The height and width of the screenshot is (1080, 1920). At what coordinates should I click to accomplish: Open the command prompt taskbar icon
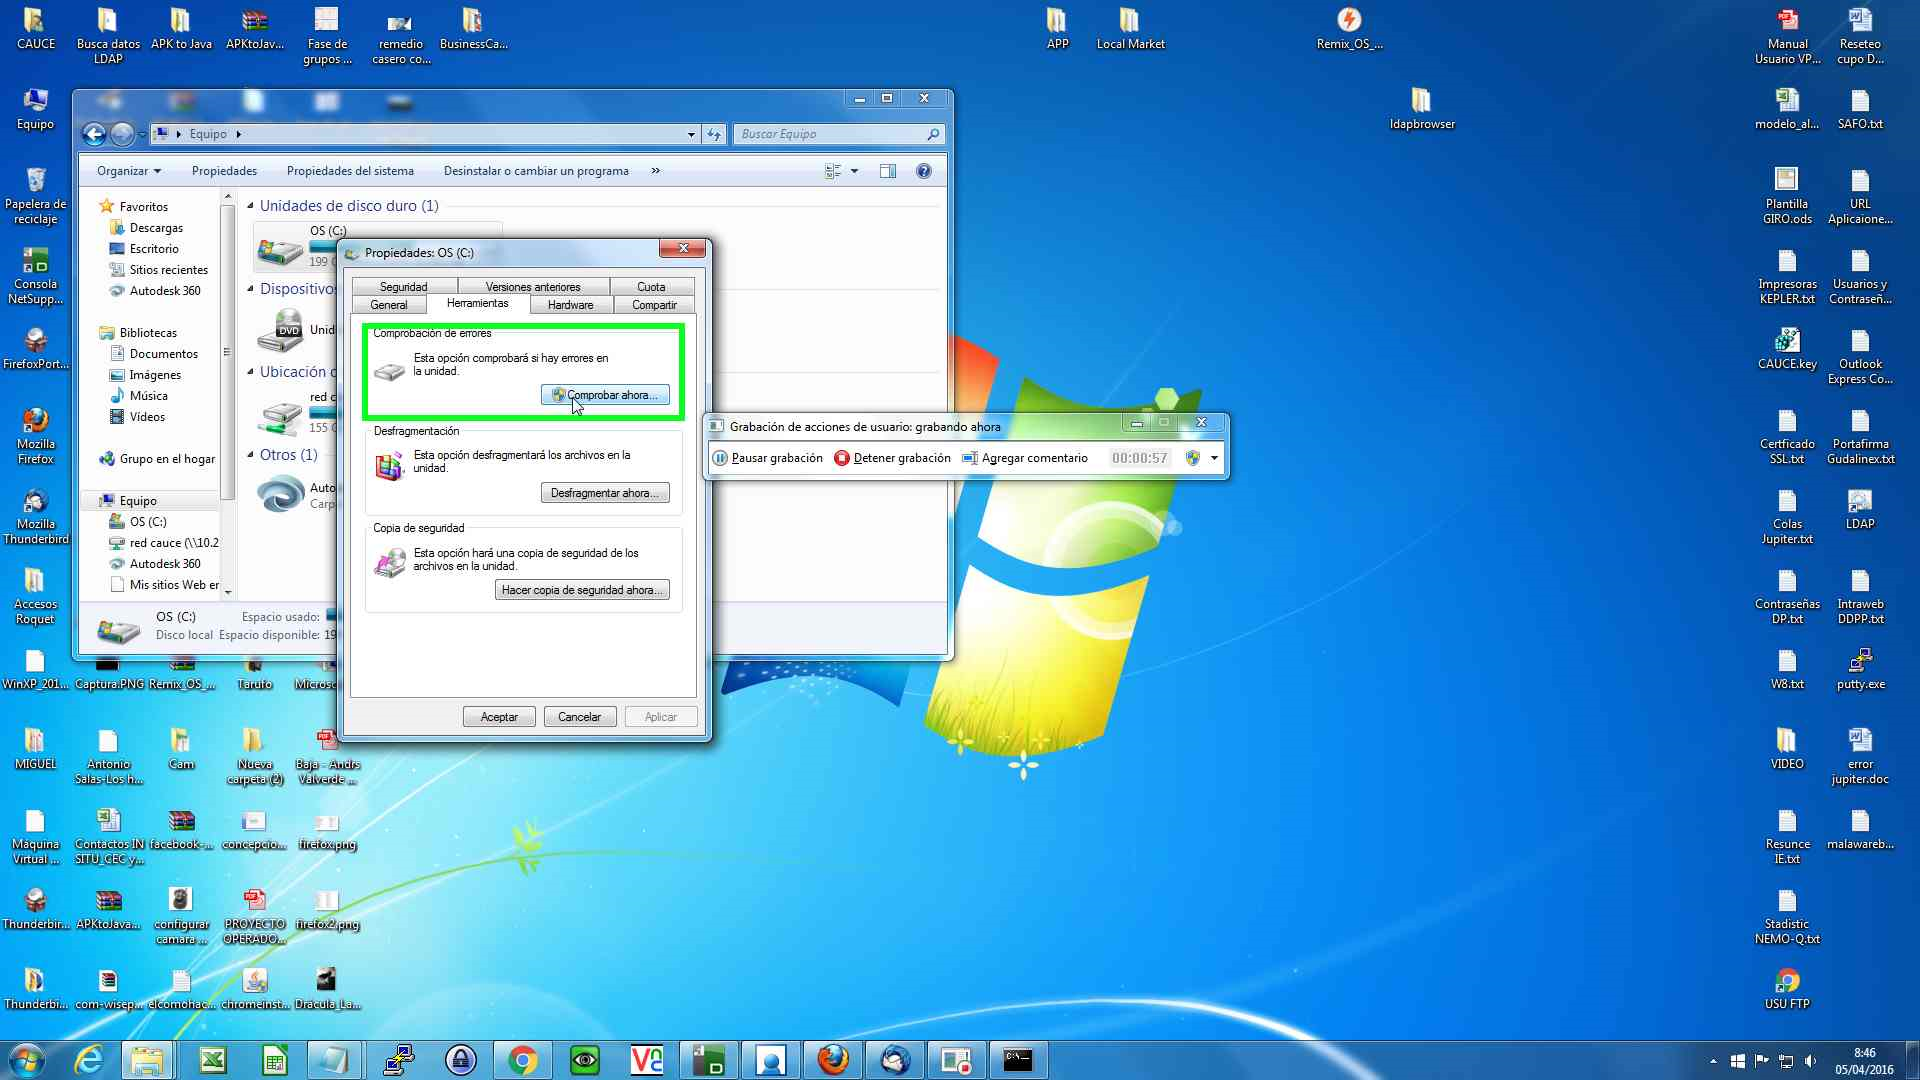pos(1018,1060)
